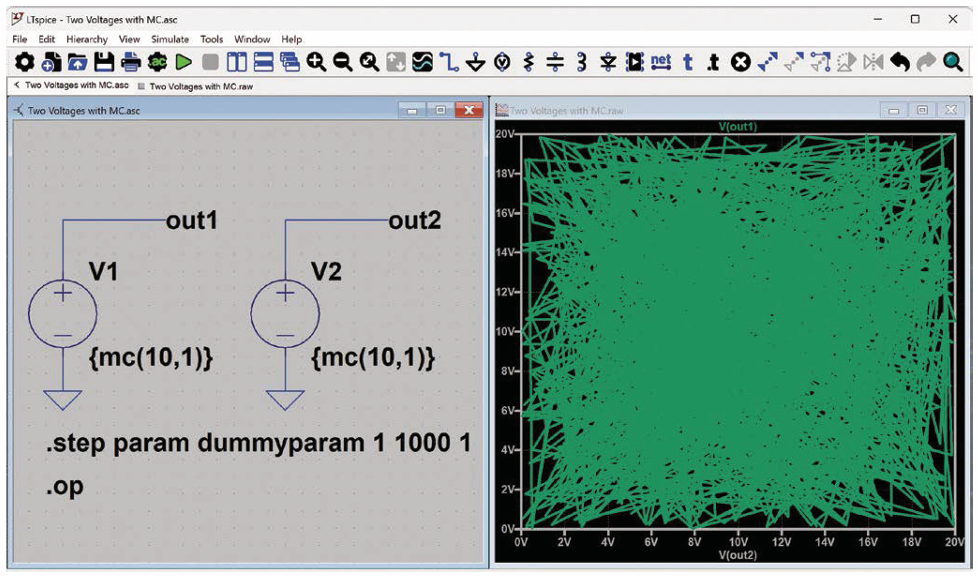
Task: Click the SPICE directive .t icon
Action: [x=713, y=63]
